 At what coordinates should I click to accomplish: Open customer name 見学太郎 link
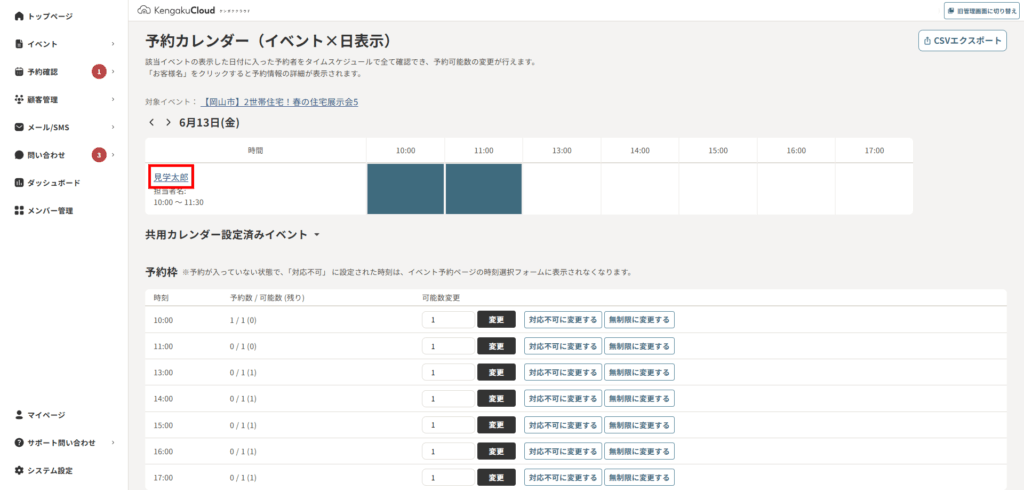pos(171,176)
